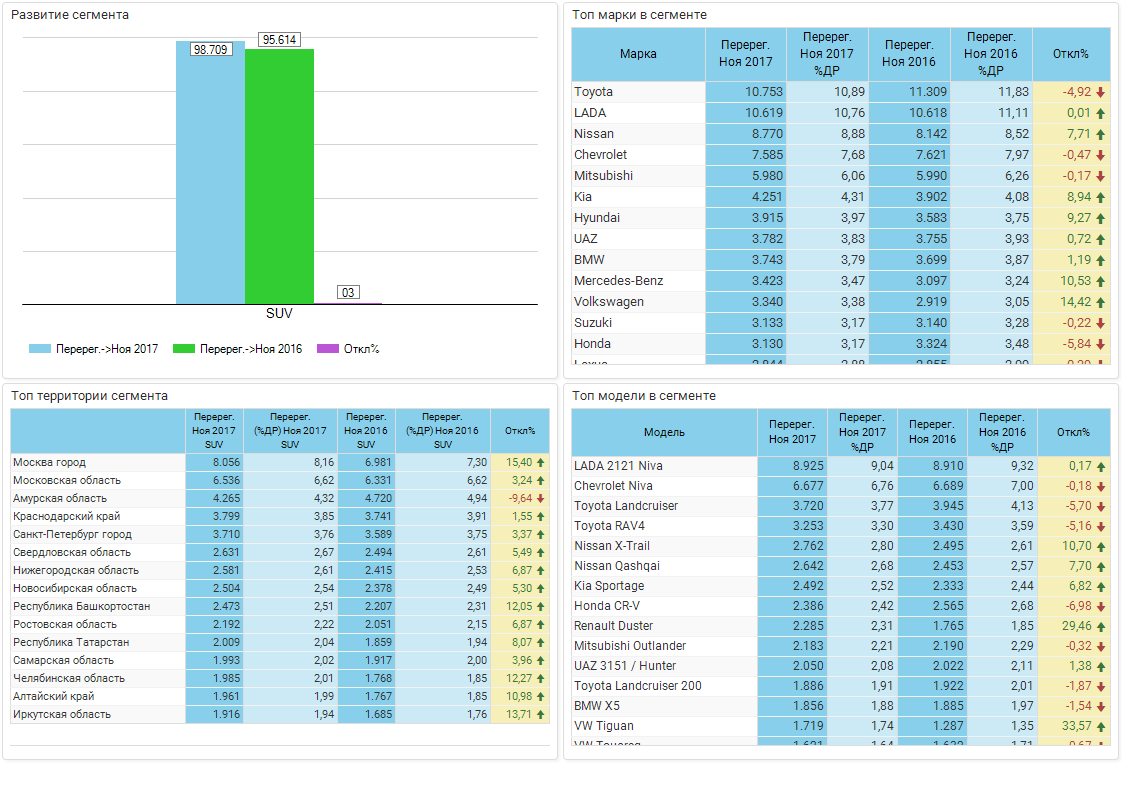Click the Перерег. Ноя 2017 brands column header
The width and height of the screenshot is (1122, 793).
point(746,54)
